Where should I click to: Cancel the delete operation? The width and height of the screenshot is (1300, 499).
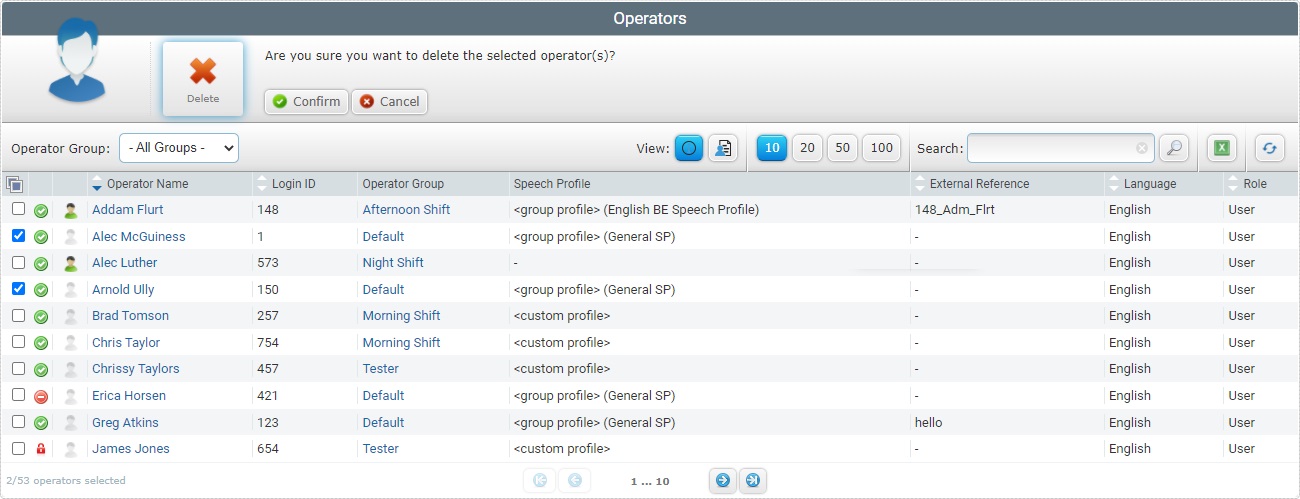click(x=389, y=102)
